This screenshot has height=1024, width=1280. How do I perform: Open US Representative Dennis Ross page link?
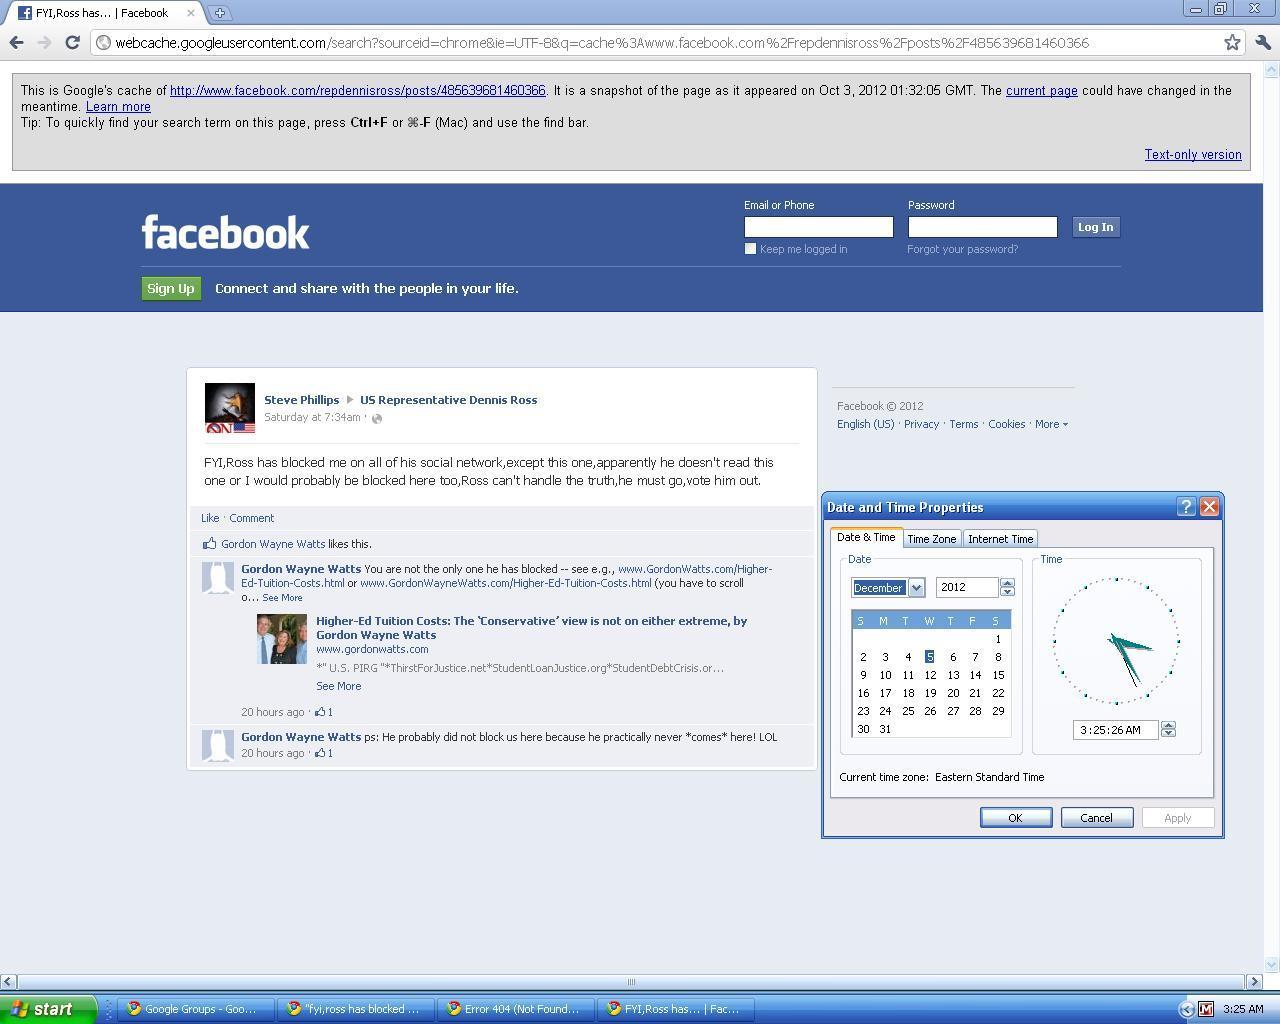point(448,400)
